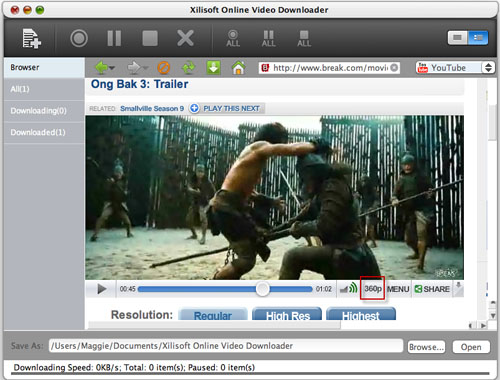Play the video with play button
Viewport: 500px width, 380px height.
pyautogui.click(x=102, y=289)
